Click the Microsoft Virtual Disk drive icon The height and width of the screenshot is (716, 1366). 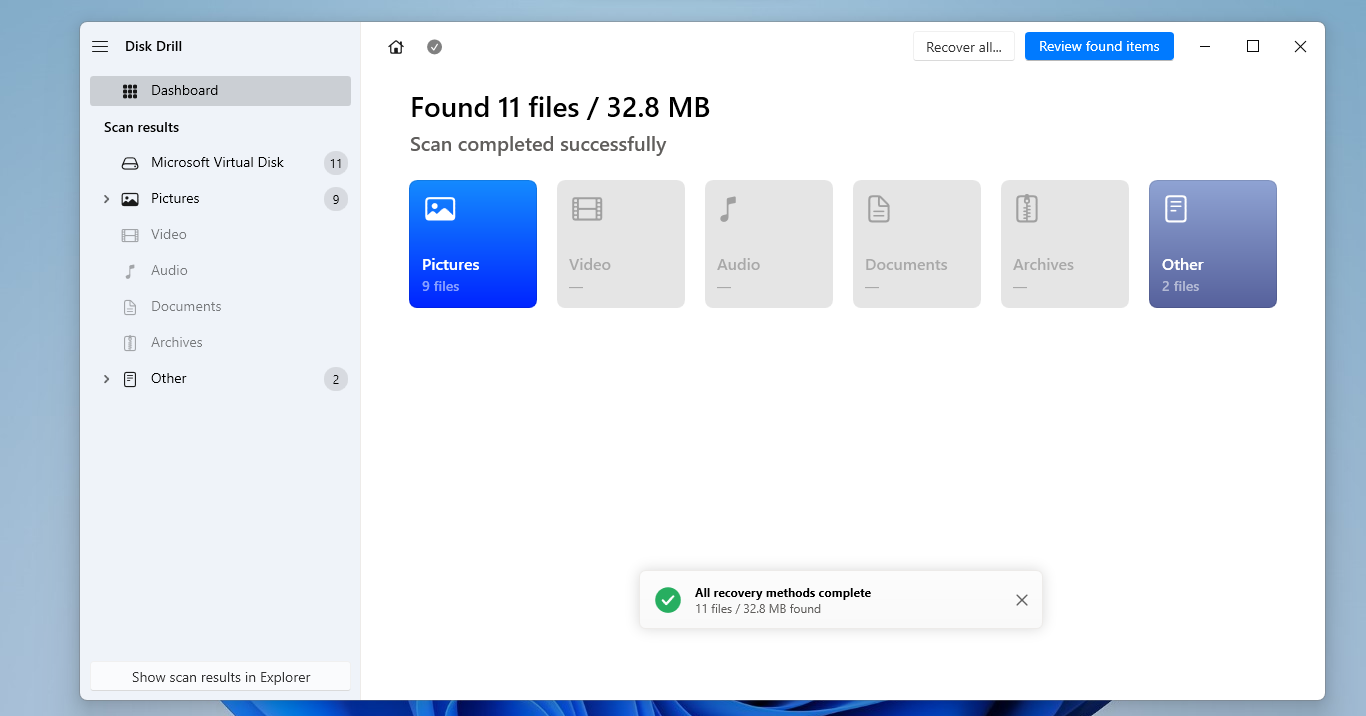(x=130, y=163)
